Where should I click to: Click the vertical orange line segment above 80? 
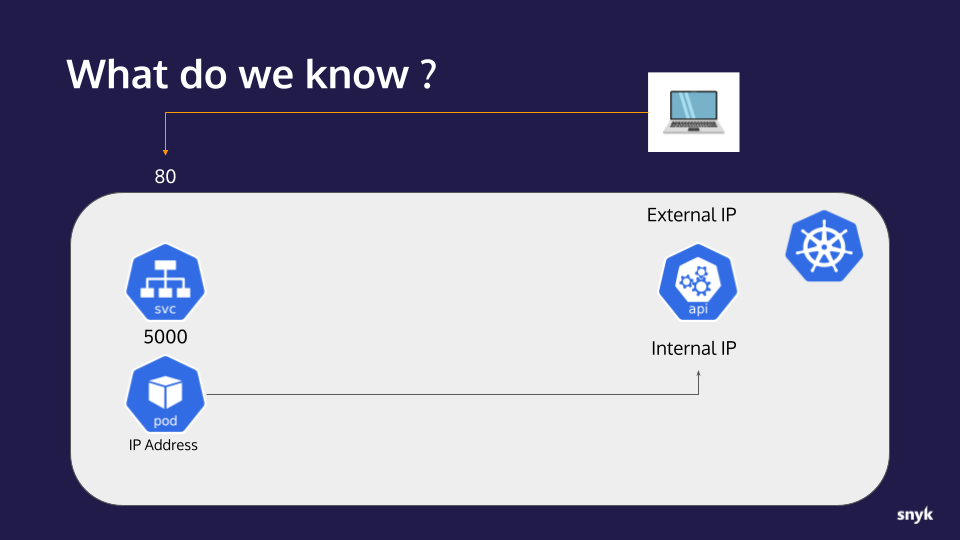(165, 130)
